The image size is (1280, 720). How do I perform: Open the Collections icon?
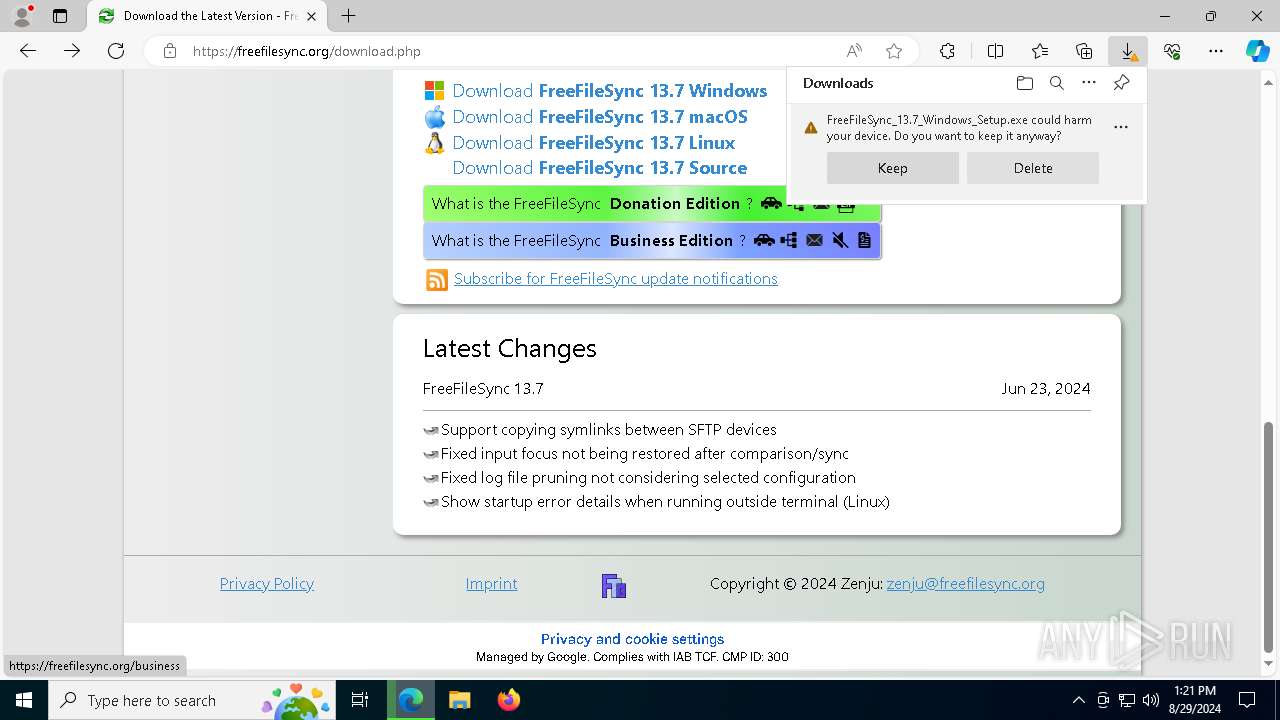1084,51
